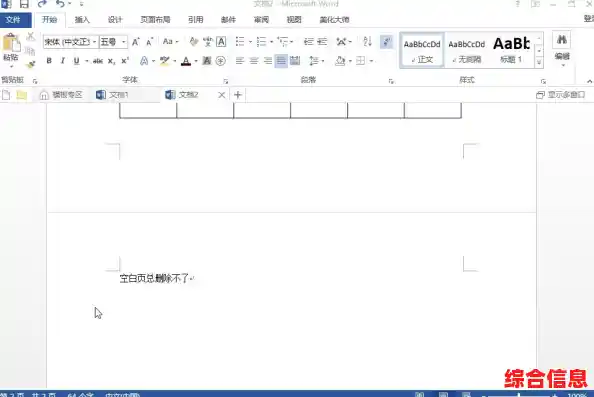Image resolution: width=594 pixels, height=397 pixels.
Task: Toggle underline formatting
Action: tap(77, 61)
